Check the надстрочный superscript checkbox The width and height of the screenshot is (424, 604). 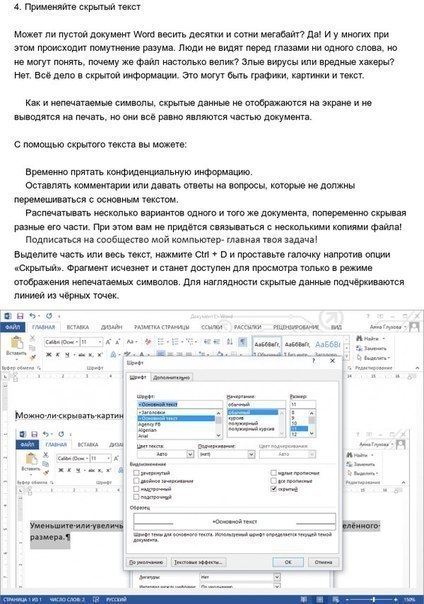click(136, 489)
